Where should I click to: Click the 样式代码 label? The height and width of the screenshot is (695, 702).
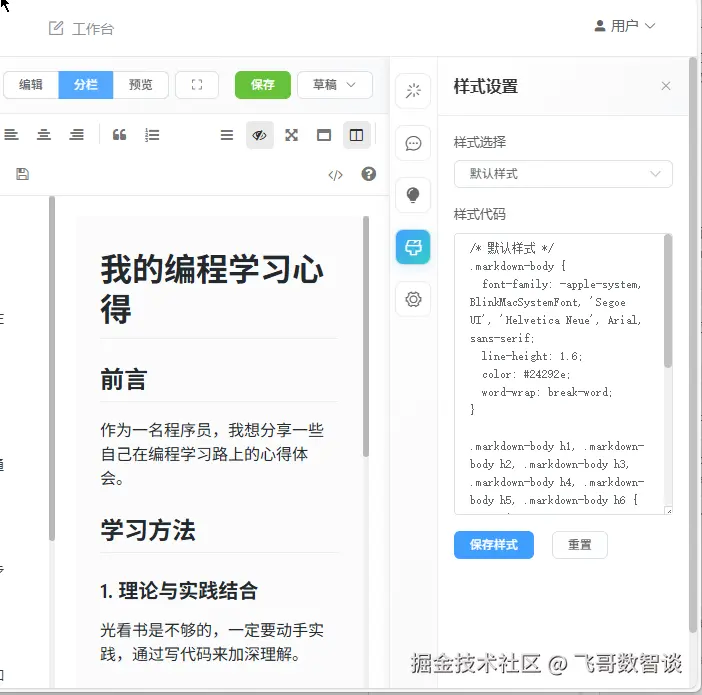click(x=479, y=214)
